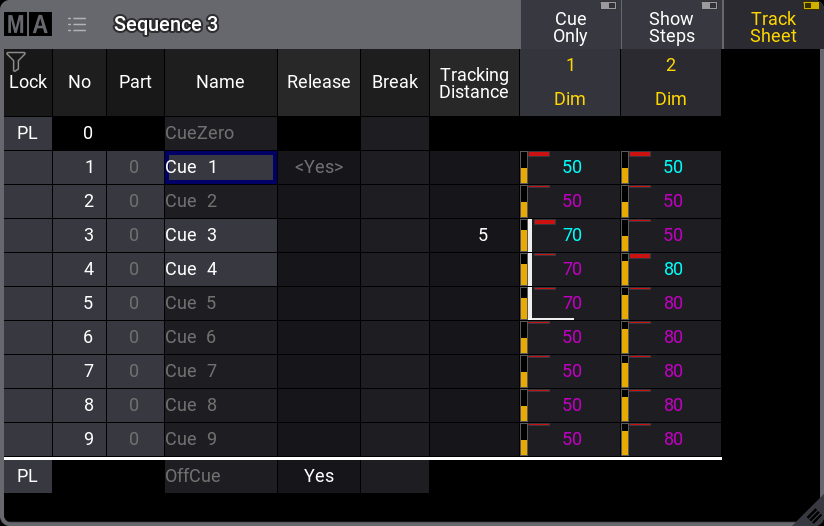Click the Release cell showing <Yes> for Cue 1
Image resolution: width=824 pixels, height=526 pixels.
point(318,168)
